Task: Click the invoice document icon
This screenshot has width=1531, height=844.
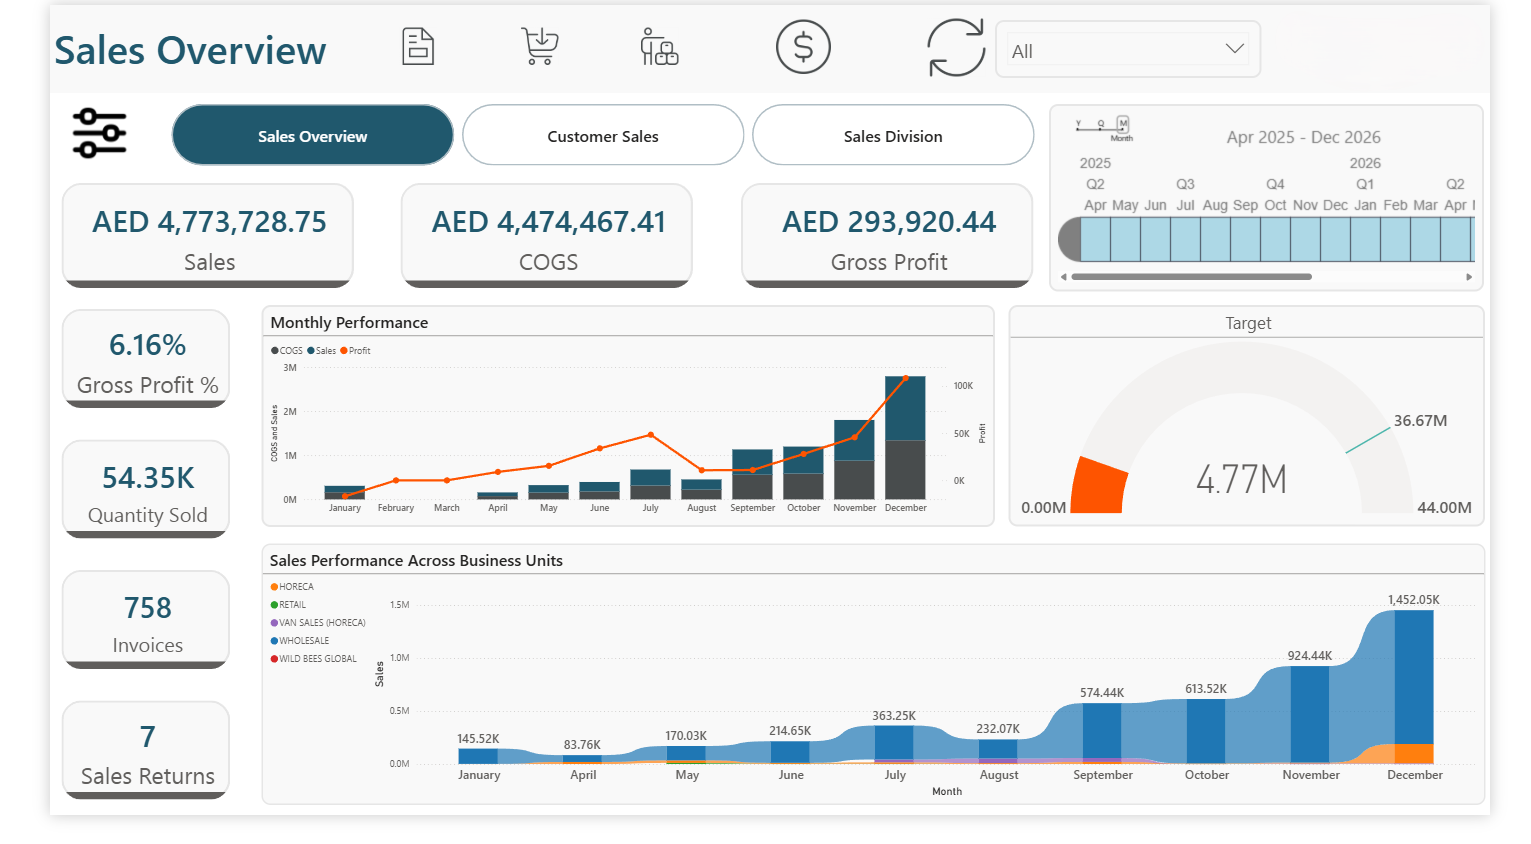Action: coord(417,46)
